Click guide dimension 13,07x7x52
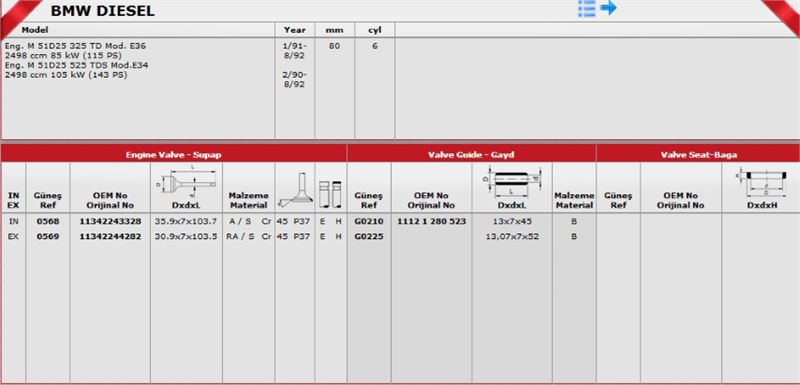This screenshot has height=385, width=800. (x=512, y=237)
